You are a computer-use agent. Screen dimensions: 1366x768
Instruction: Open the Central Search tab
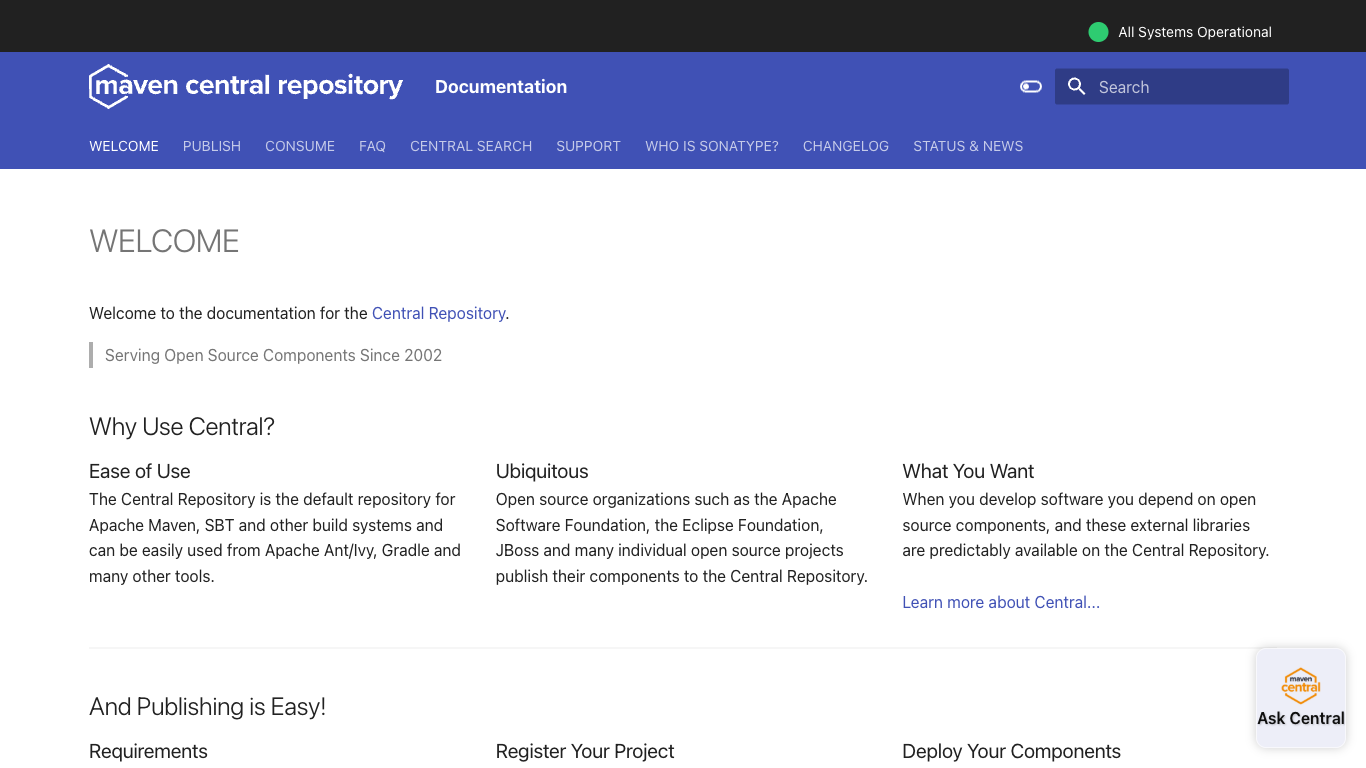click(471, 146)
